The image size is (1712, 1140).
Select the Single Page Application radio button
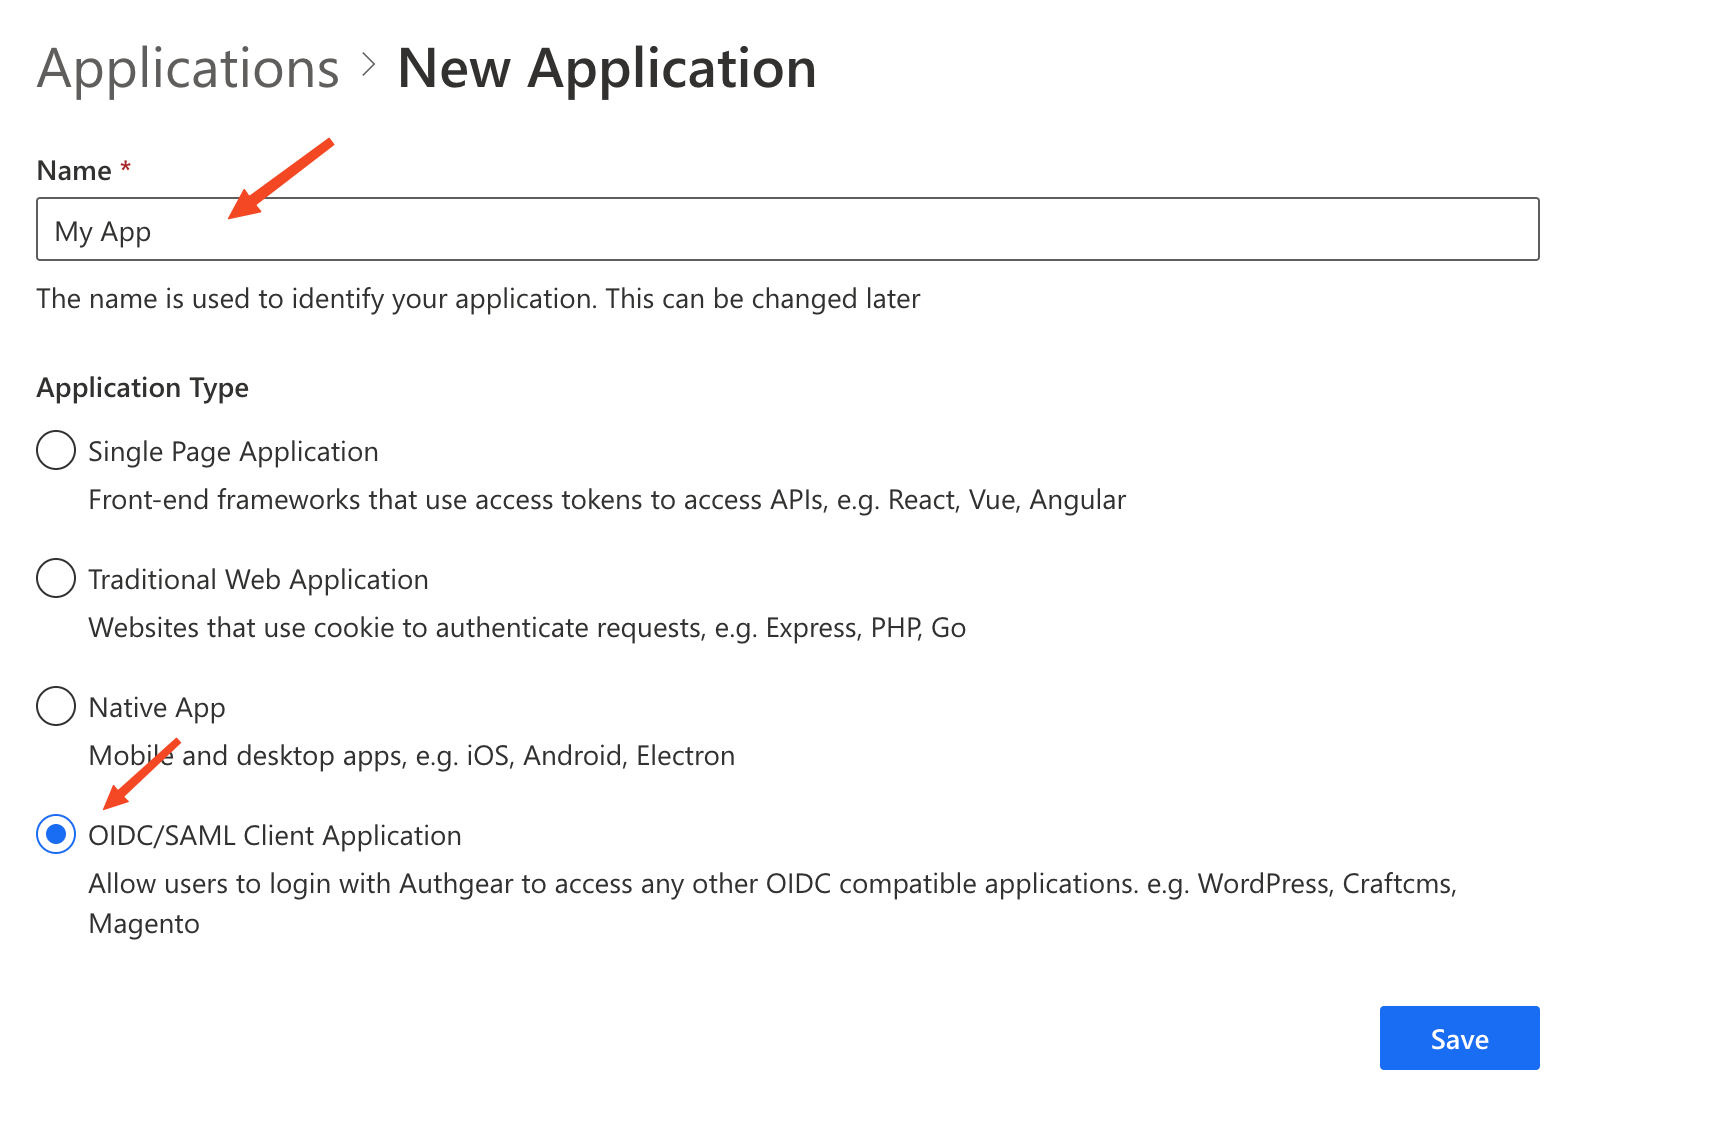(x=56, y=450)
